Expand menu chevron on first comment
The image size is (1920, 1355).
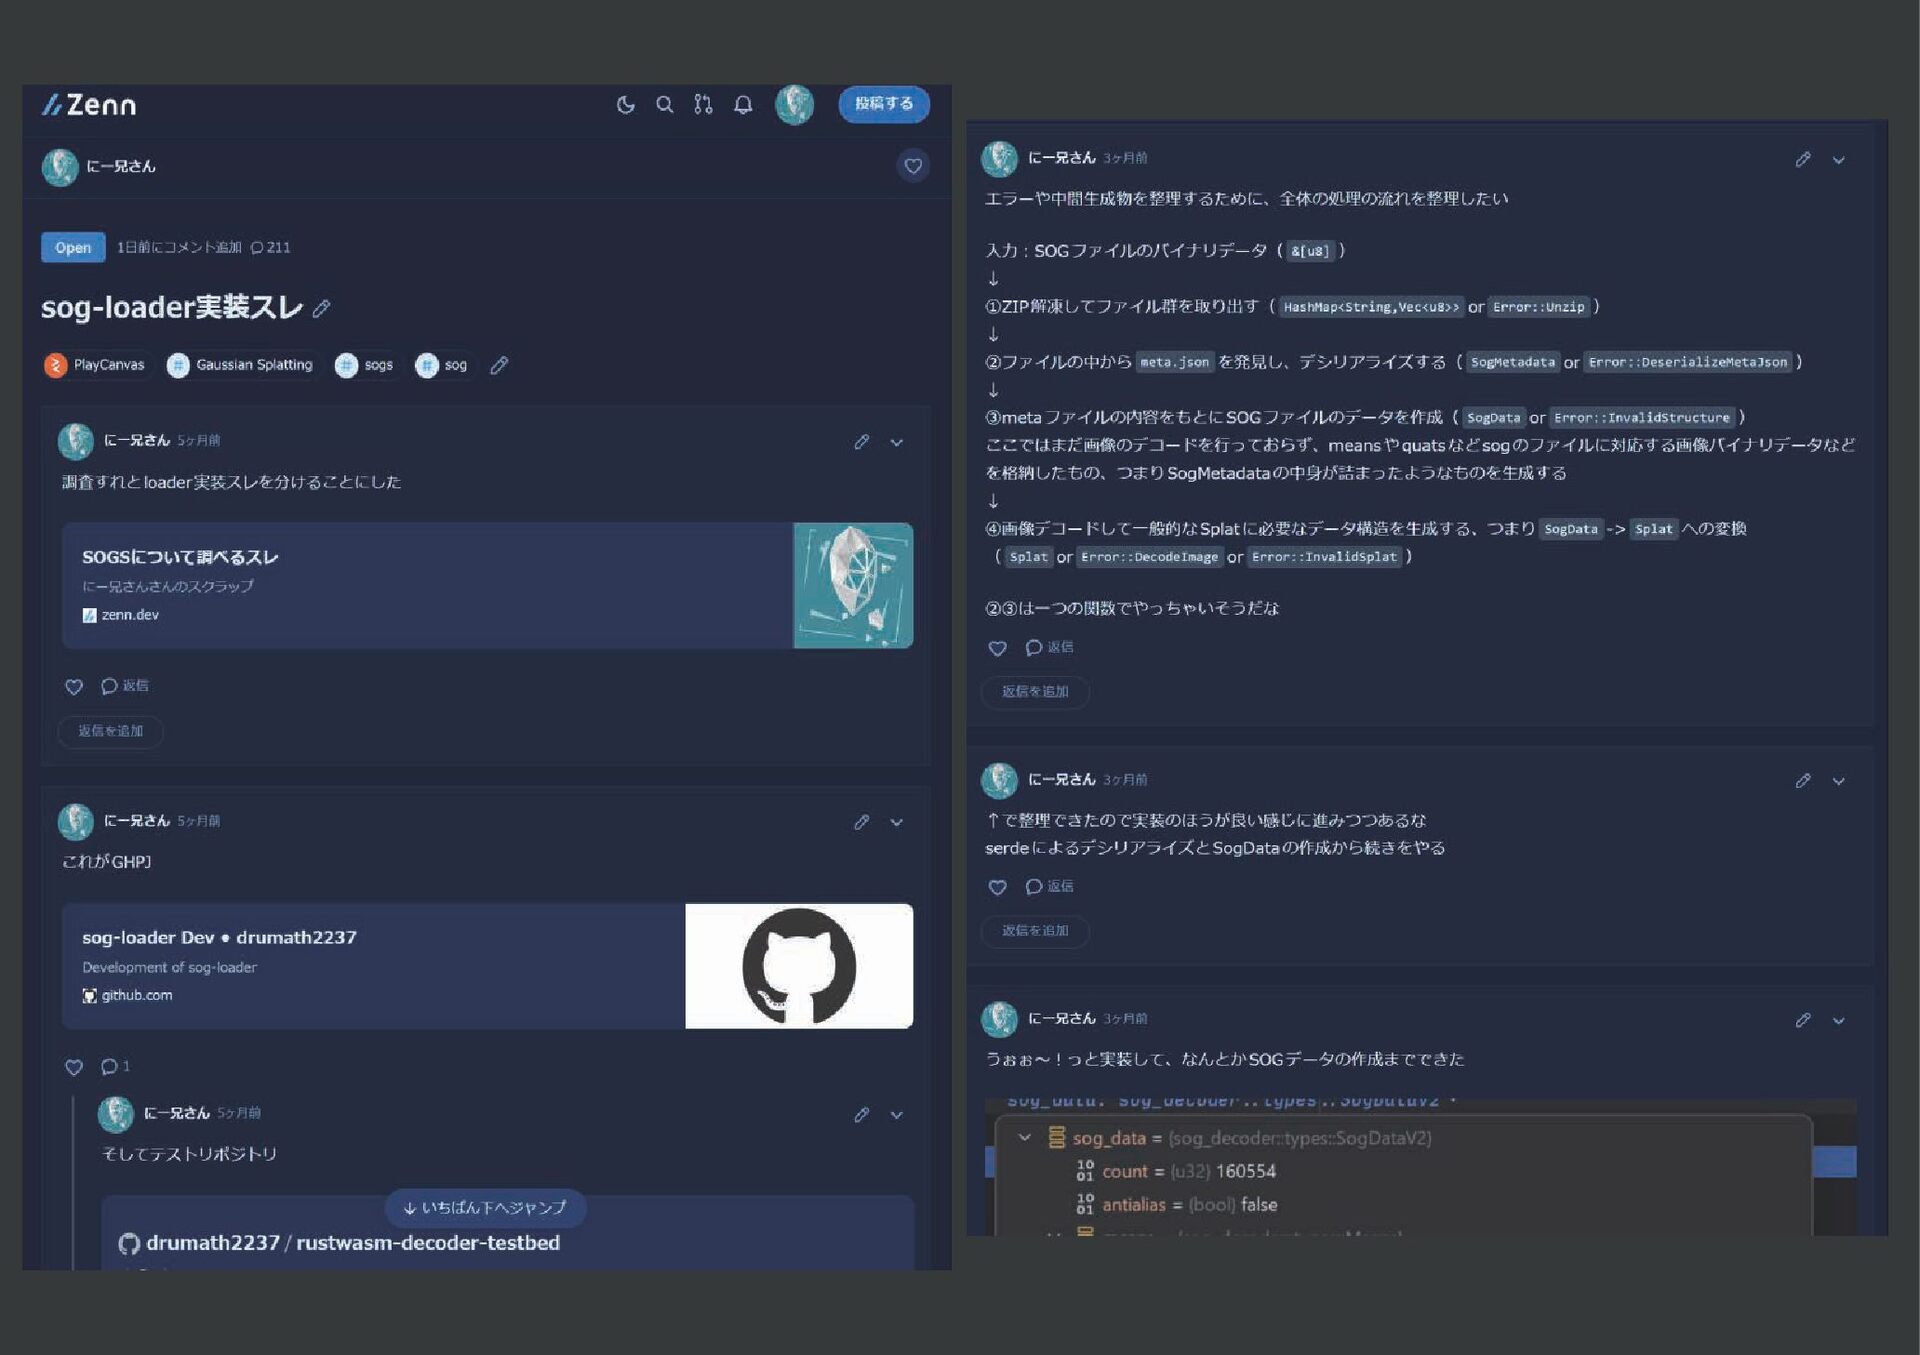897,442
